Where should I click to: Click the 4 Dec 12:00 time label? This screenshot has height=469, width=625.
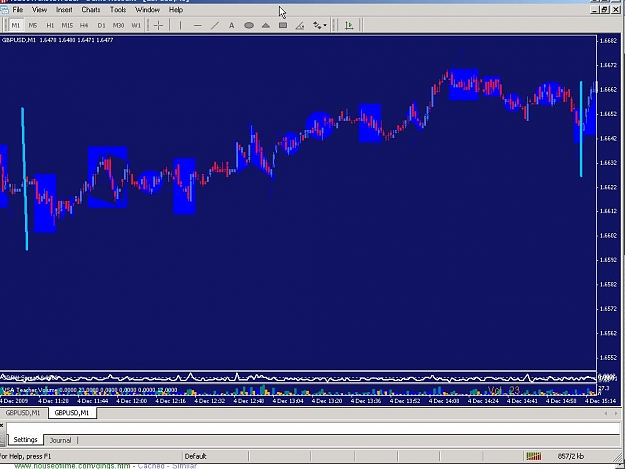click(x=132, y=401)
